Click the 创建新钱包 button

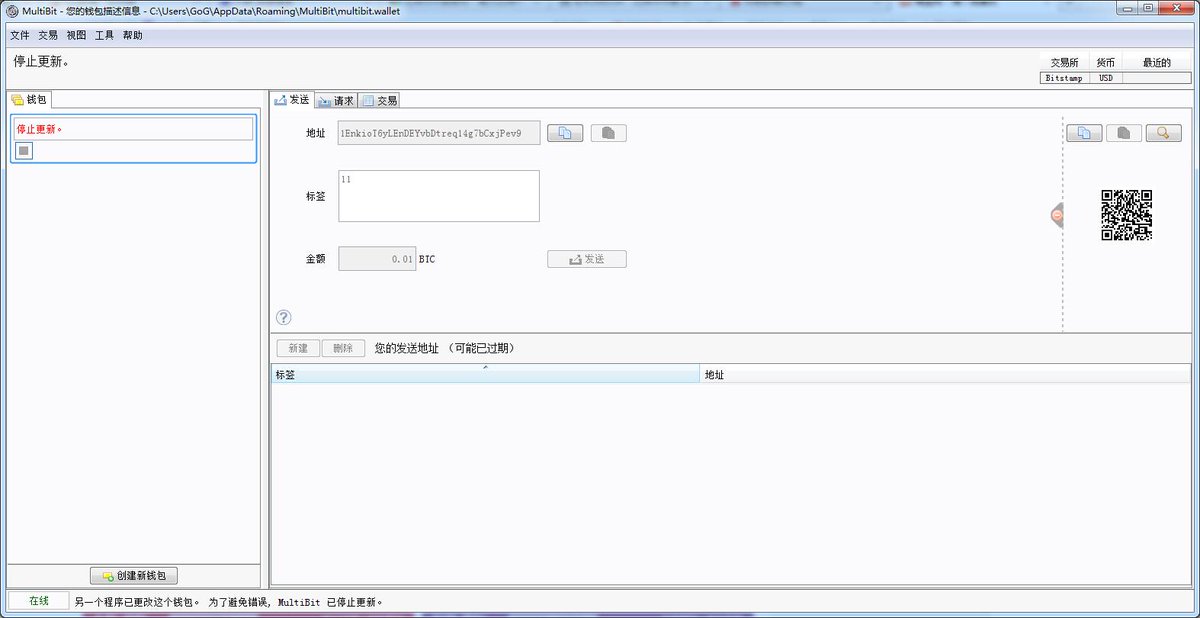(134, 576)
